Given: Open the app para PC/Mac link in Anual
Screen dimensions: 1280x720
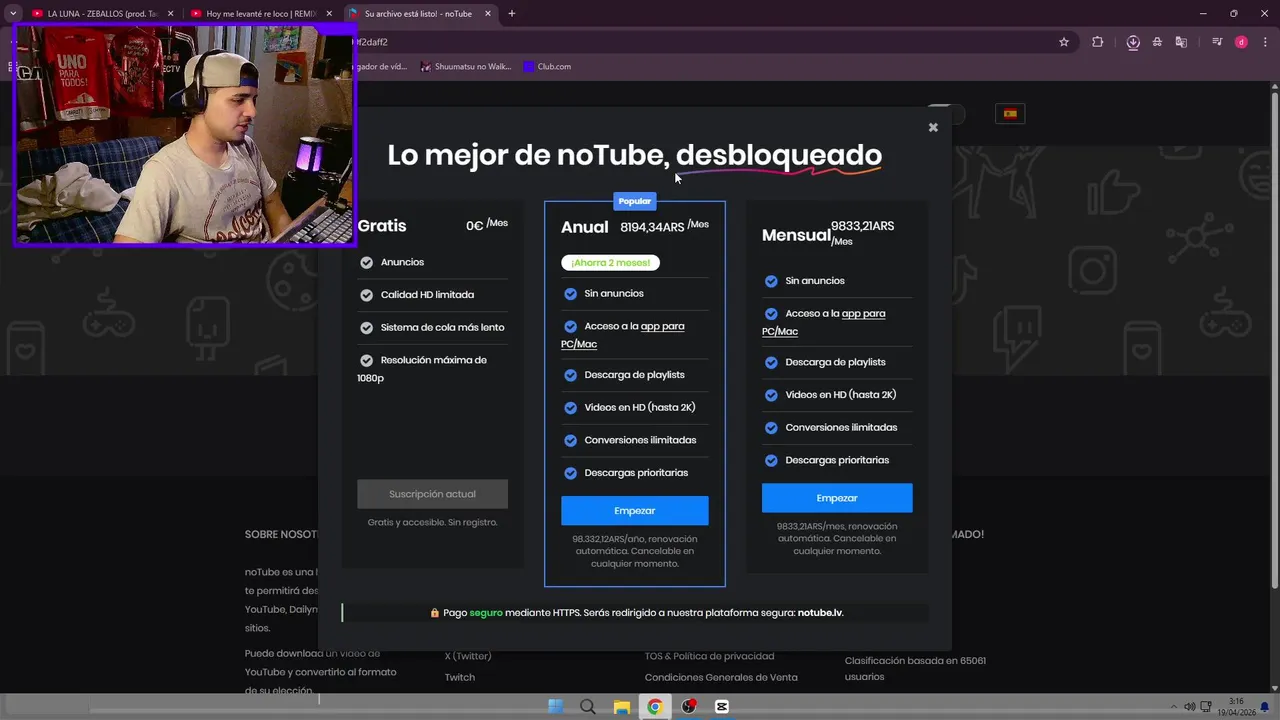Looking at the screenshot, I should point(662,326).
